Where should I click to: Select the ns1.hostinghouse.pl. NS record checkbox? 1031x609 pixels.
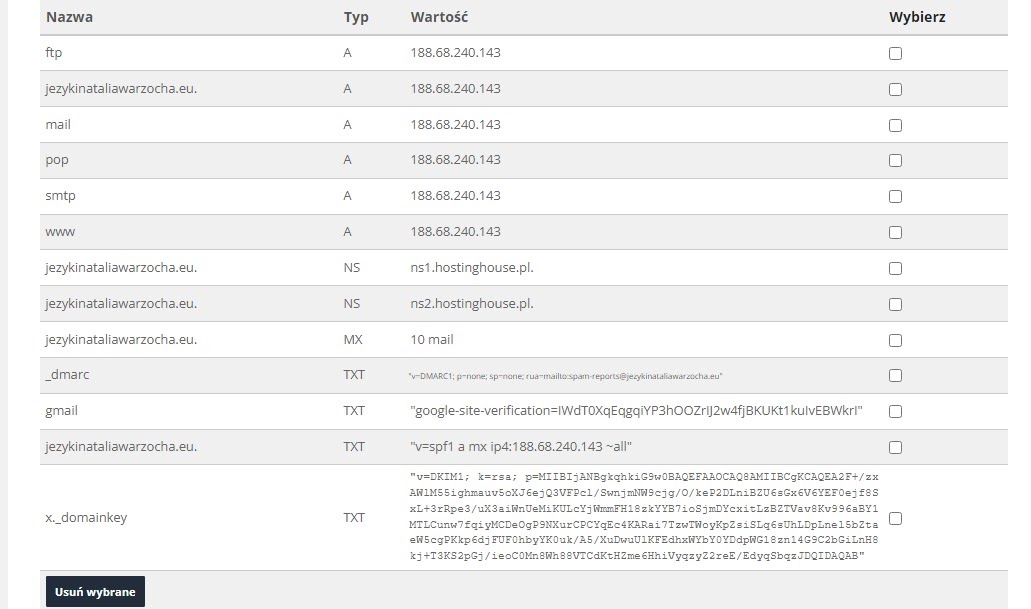(895, 269)
